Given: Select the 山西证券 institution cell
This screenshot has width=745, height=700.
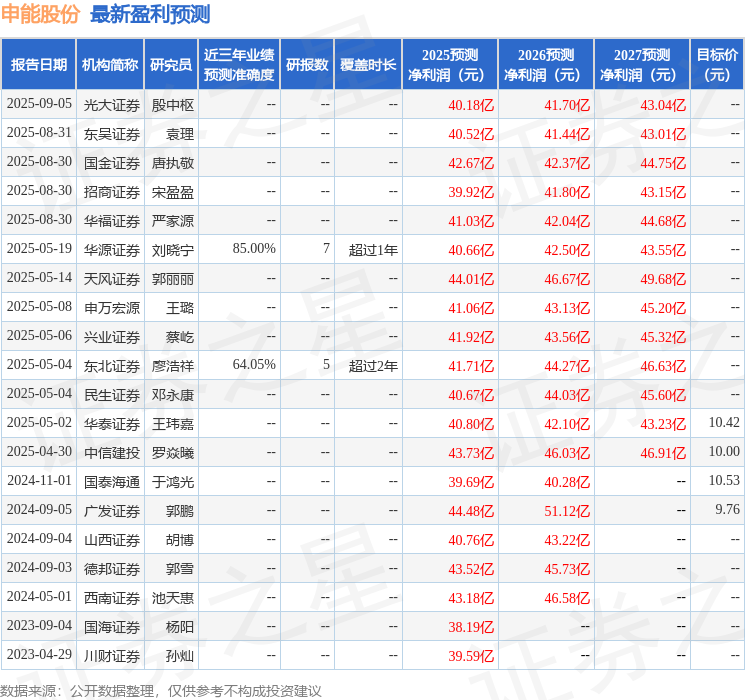Looking at the screenshot, I should [112, 540].
